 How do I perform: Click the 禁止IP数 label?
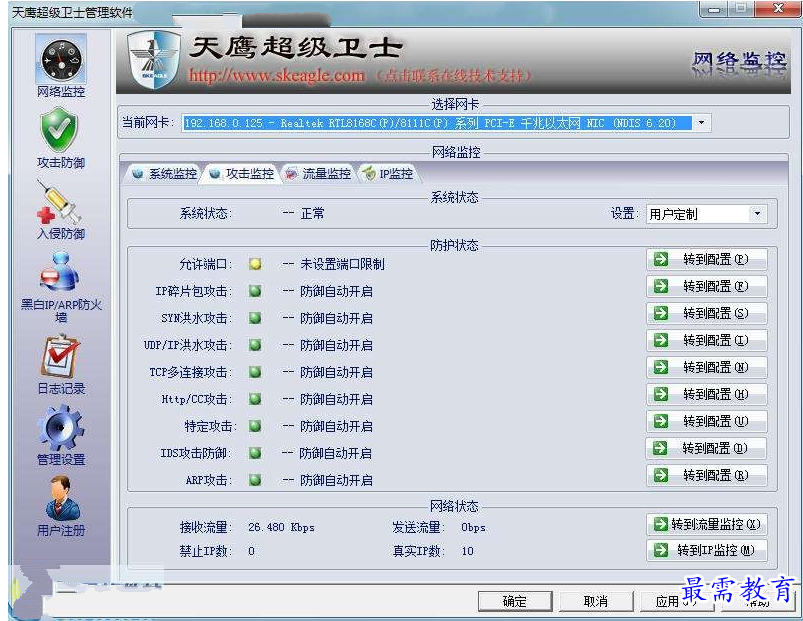pos(204,551)
